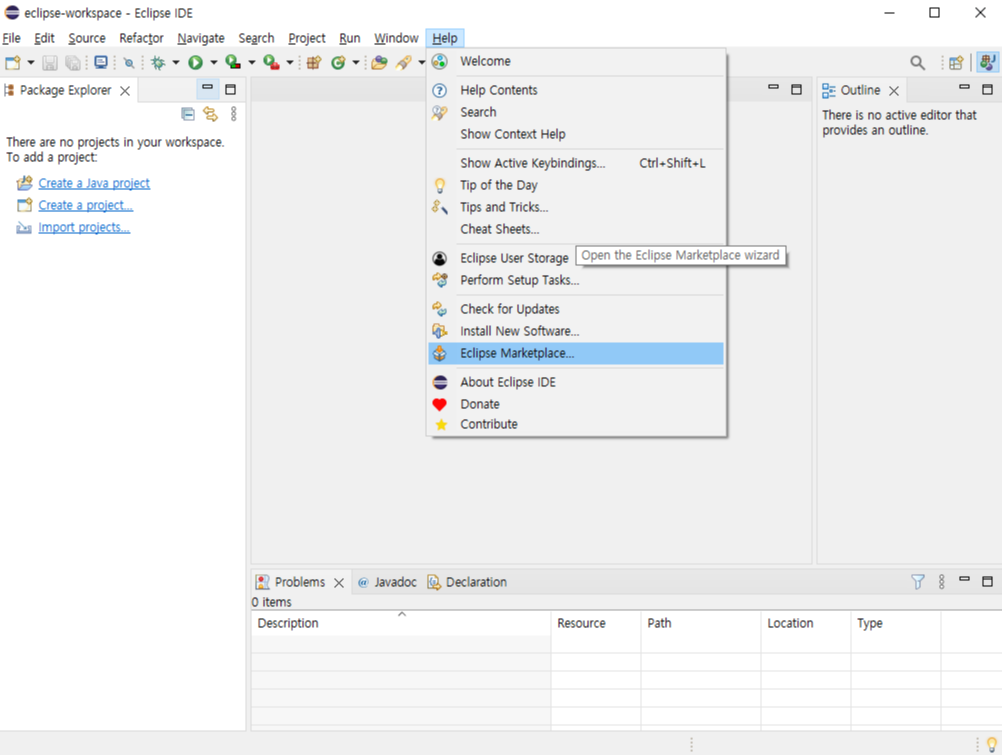The width and height of the screenshot is (1002, 755).
Task: Switch to the Declaration tab
Action: pyautogui.click(x=467, y=582)
